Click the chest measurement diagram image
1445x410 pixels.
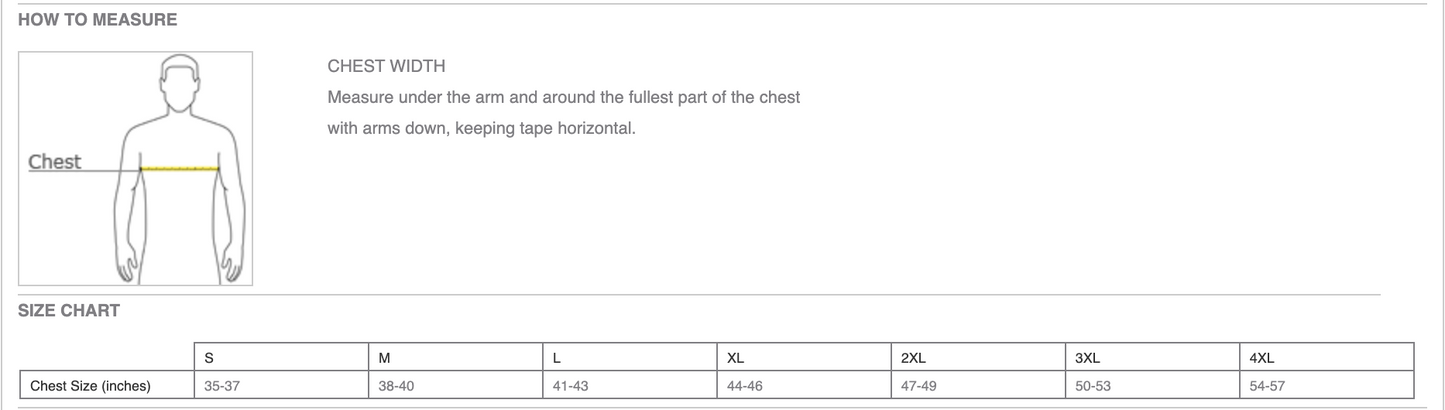point(135,169)
